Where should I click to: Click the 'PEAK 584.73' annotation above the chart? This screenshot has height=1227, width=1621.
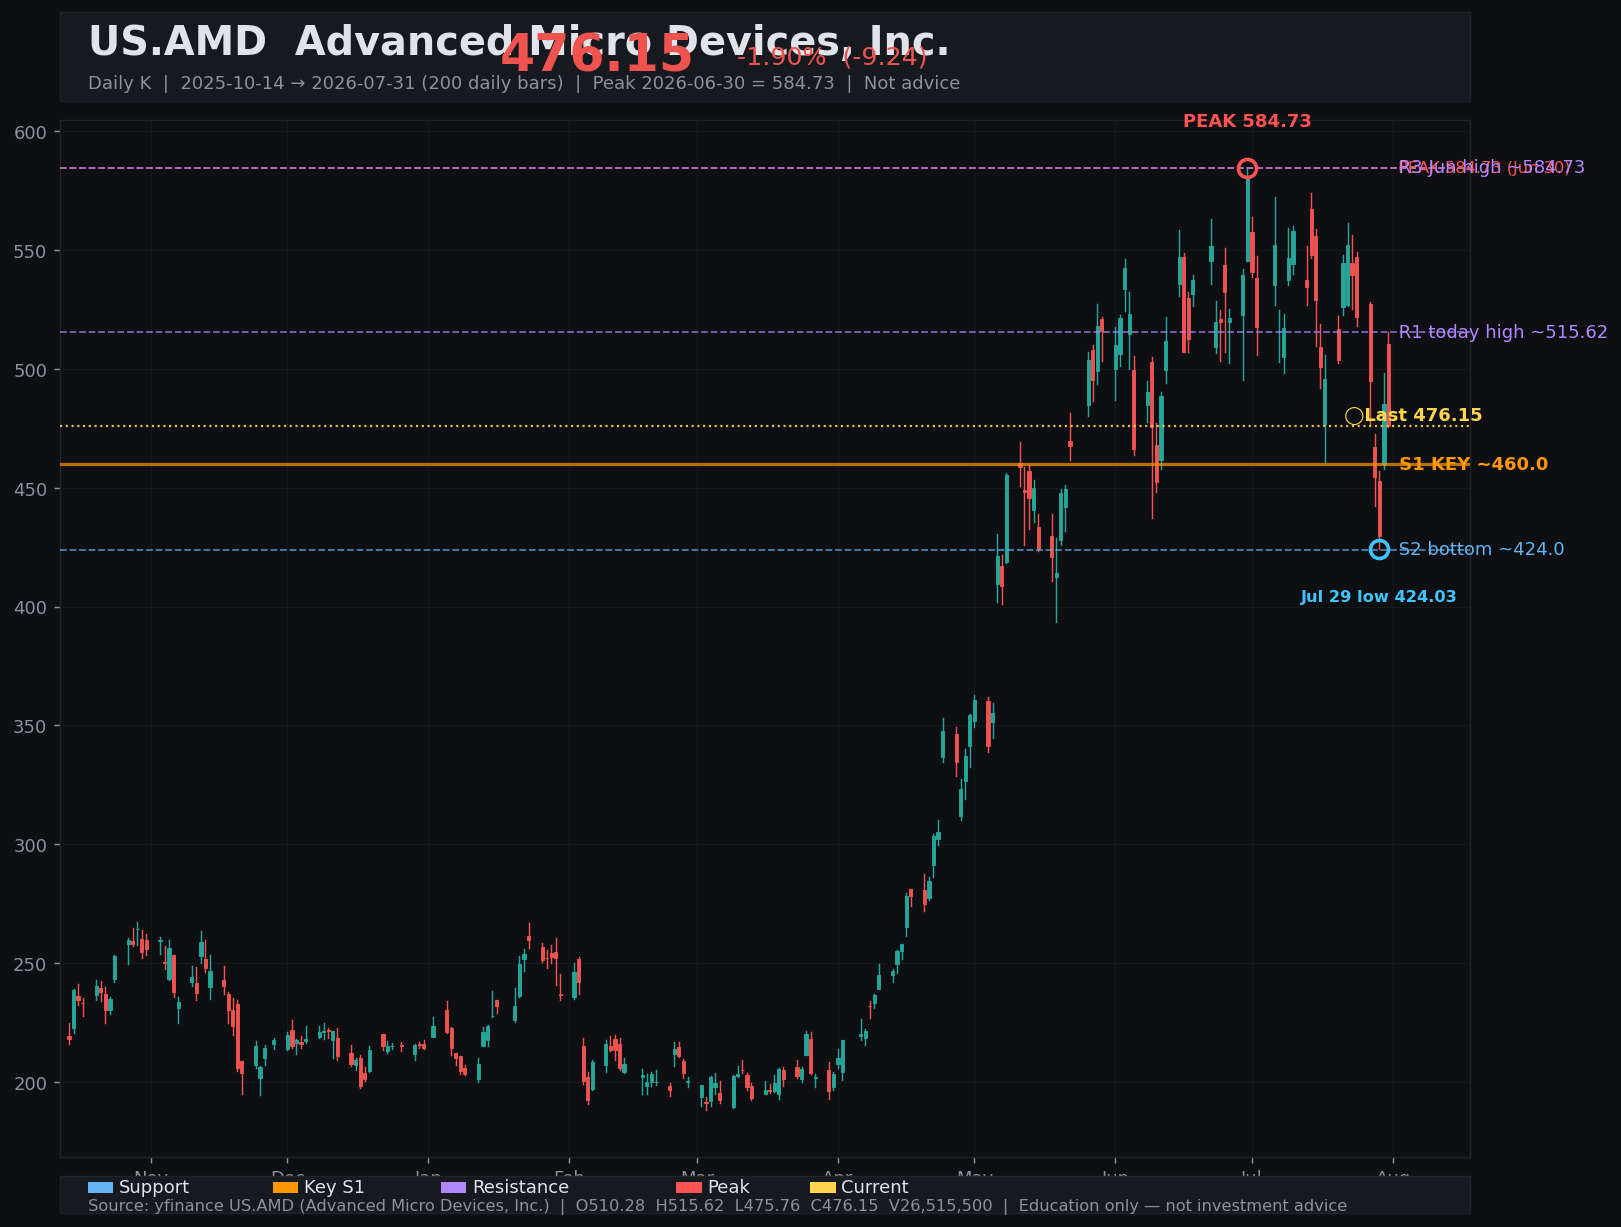1247,121
